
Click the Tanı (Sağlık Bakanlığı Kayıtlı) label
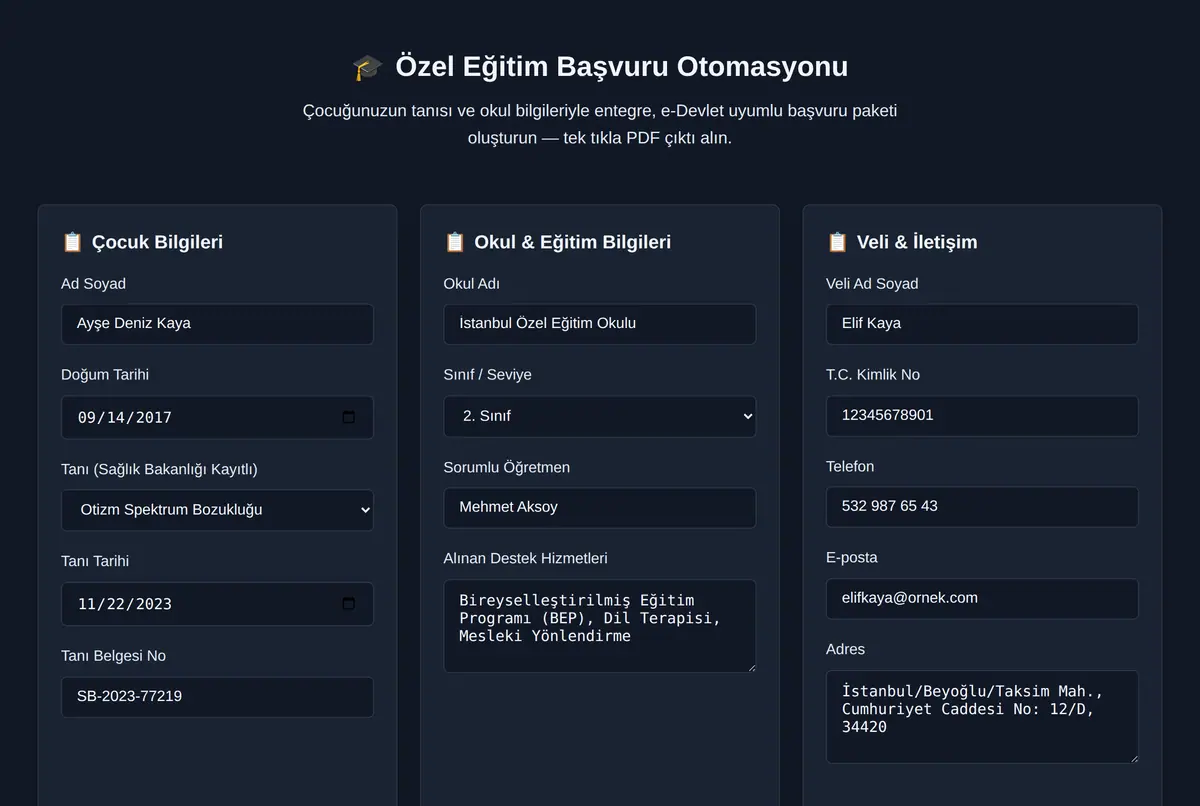coord(159,469)
